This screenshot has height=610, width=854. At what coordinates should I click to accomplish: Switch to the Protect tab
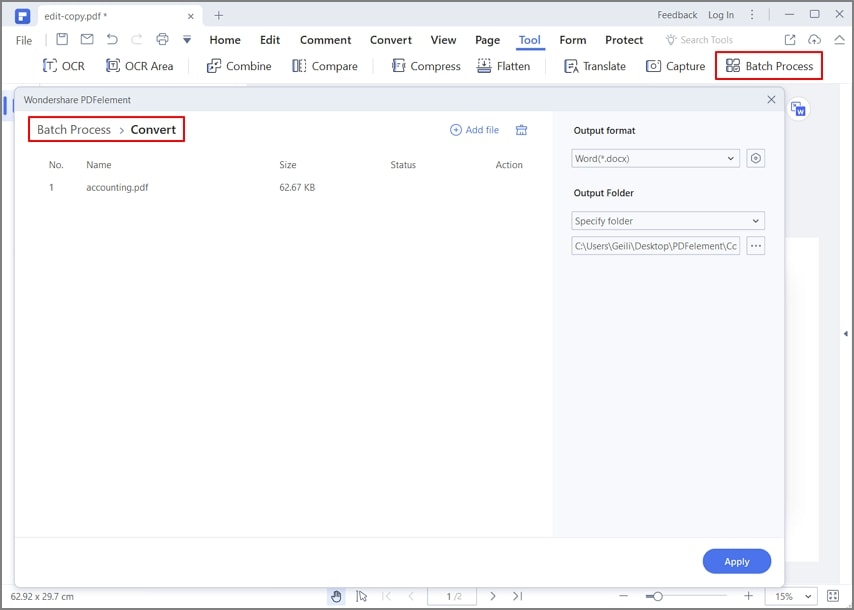pos(624,40)
